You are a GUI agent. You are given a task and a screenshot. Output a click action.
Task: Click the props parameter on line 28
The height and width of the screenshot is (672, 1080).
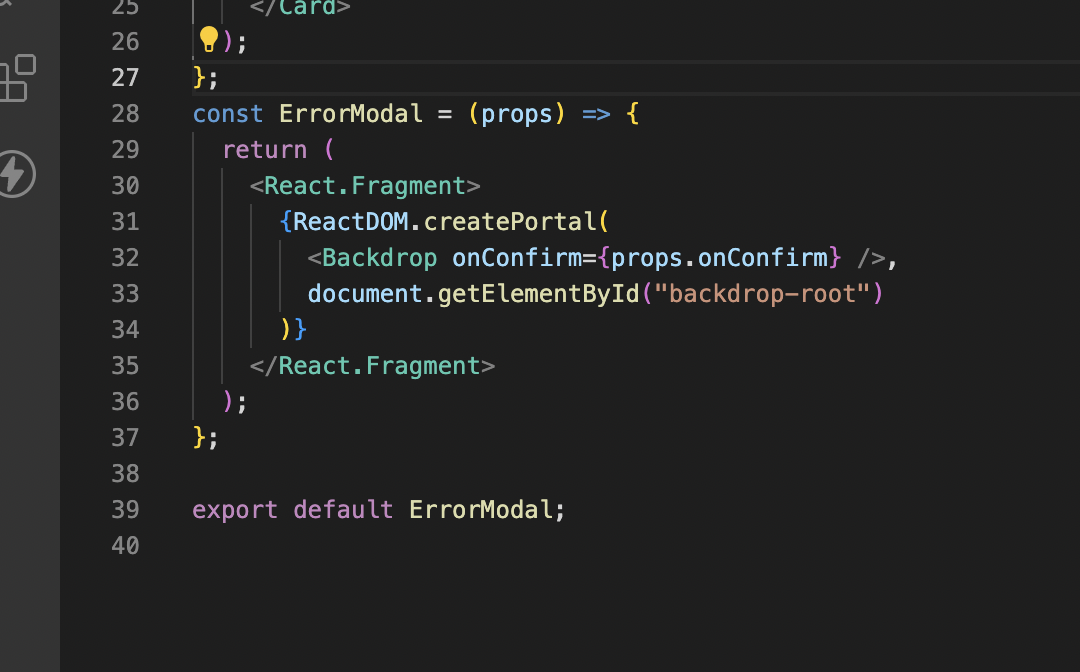coord(517,114)
